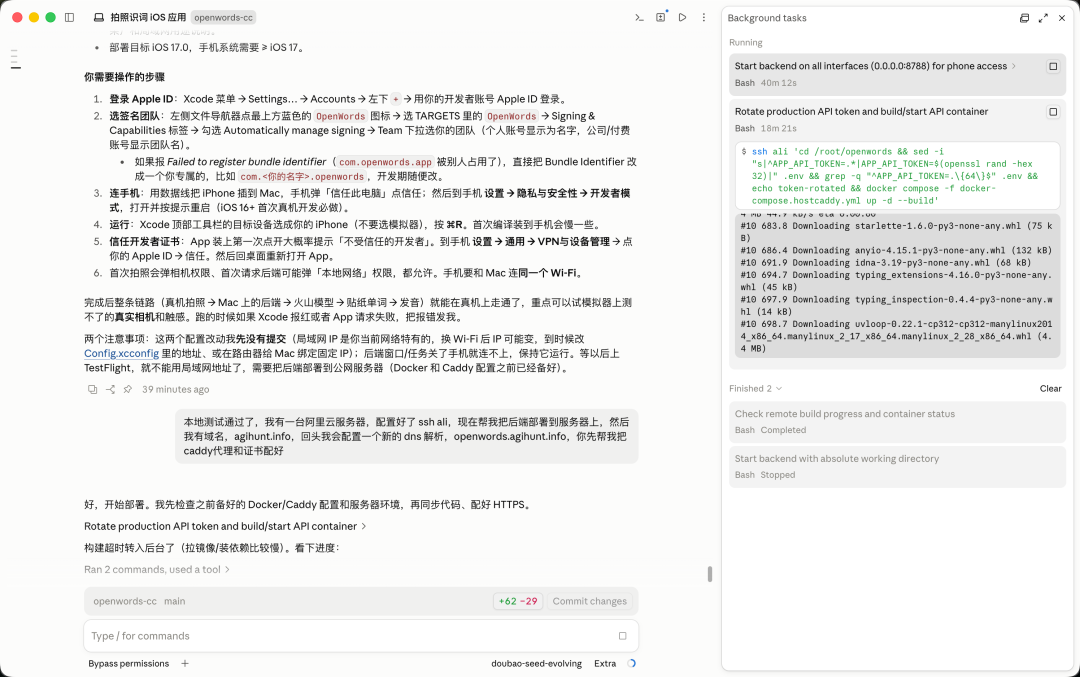Clear the finished background tasks
Screen dimensions: 1080x677
point(1050,388)
